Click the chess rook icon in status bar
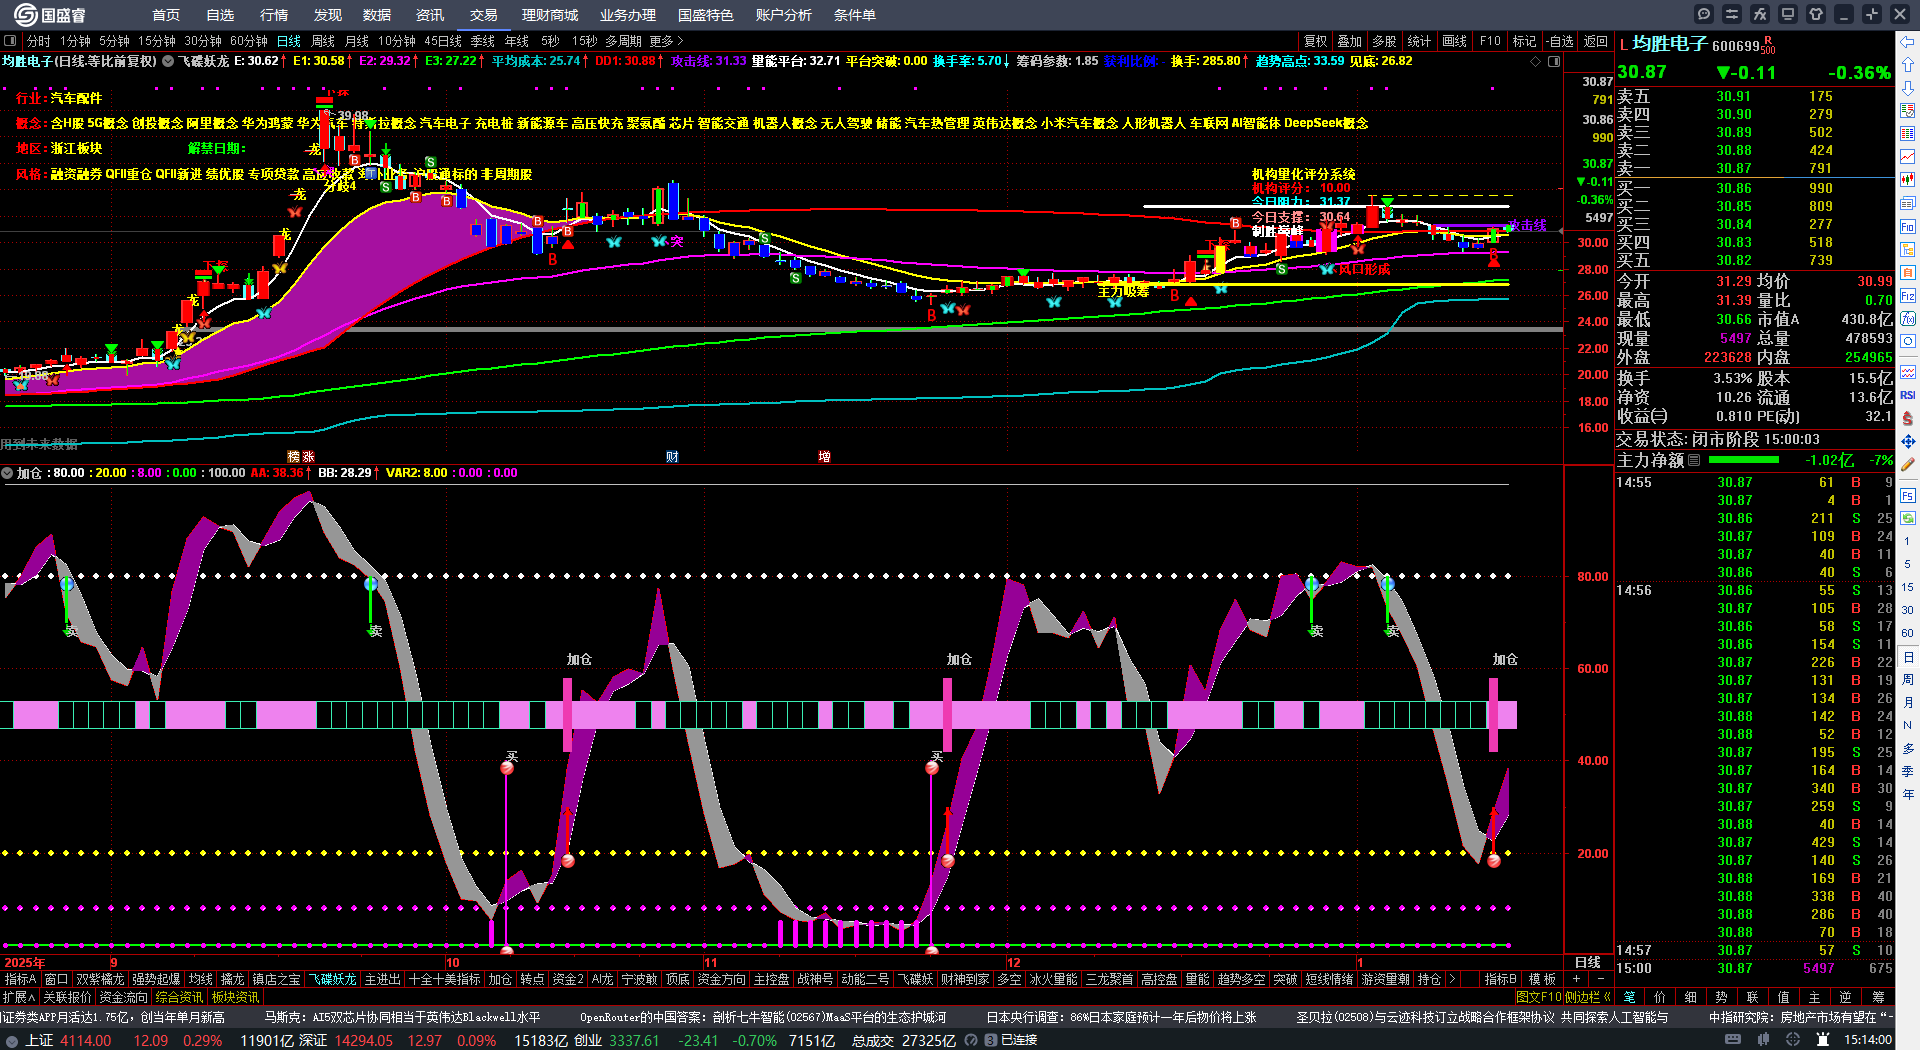 click(x=1823, y=1040)
